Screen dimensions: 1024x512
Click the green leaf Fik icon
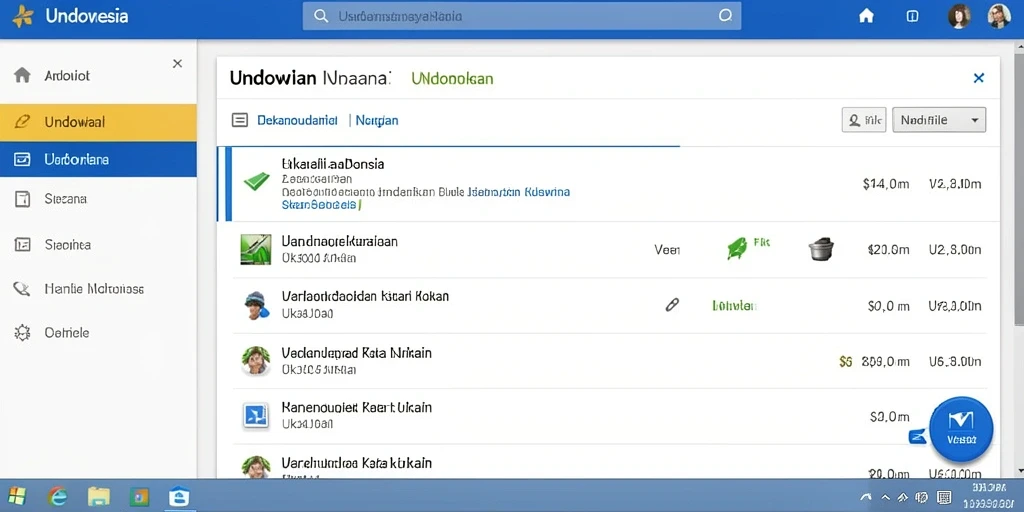point(737,248)
